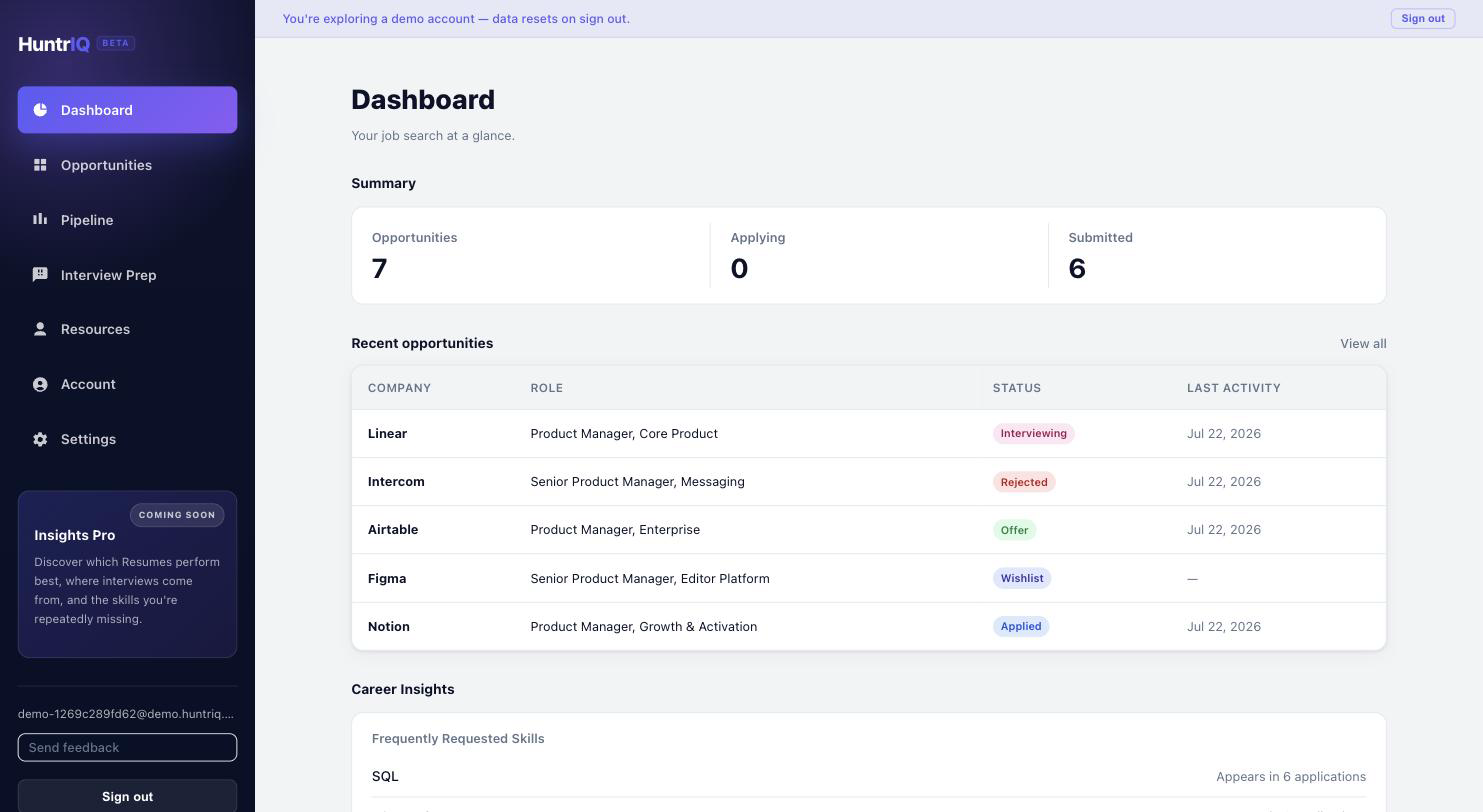Click Product Manager, Growth & Activation
The height and width of the screenshot is (812, 1483).
(644, 626)
